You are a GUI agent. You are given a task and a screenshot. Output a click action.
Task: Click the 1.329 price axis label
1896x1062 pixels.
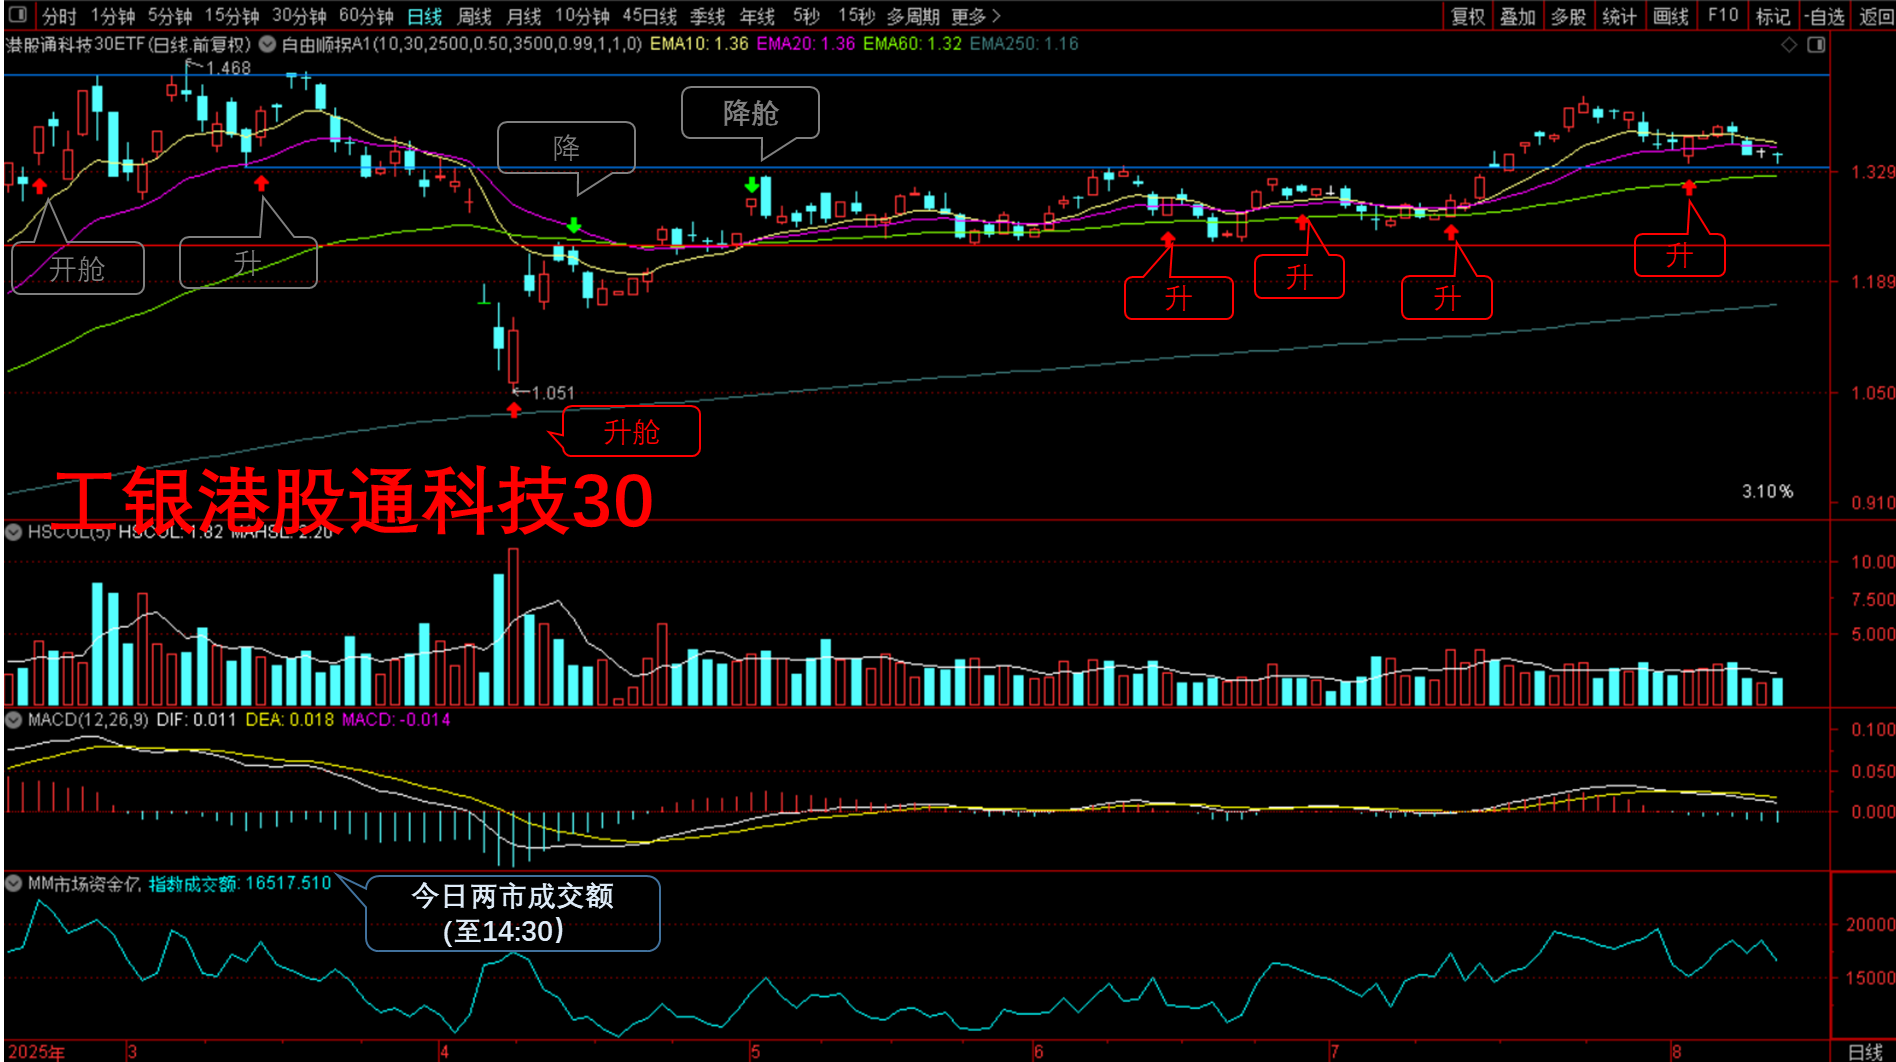click(x=1872, y=172)
